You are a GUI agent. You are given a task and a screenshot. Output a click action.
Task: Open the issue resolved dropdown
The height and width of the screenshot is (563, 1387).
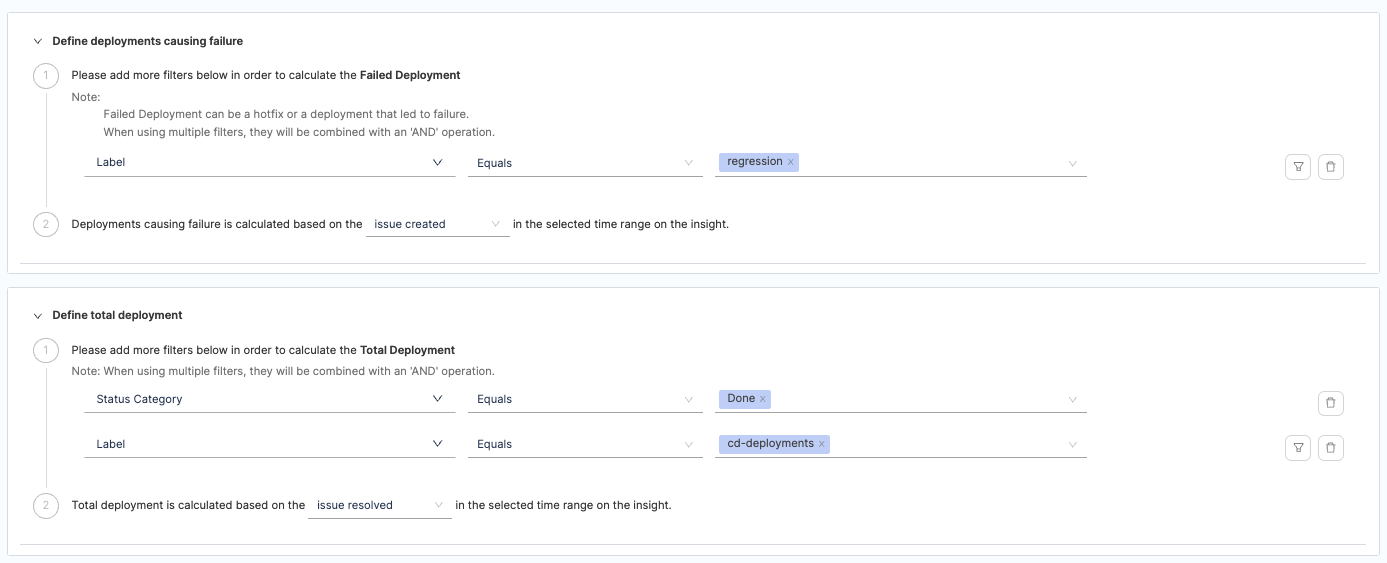(379, 506)
